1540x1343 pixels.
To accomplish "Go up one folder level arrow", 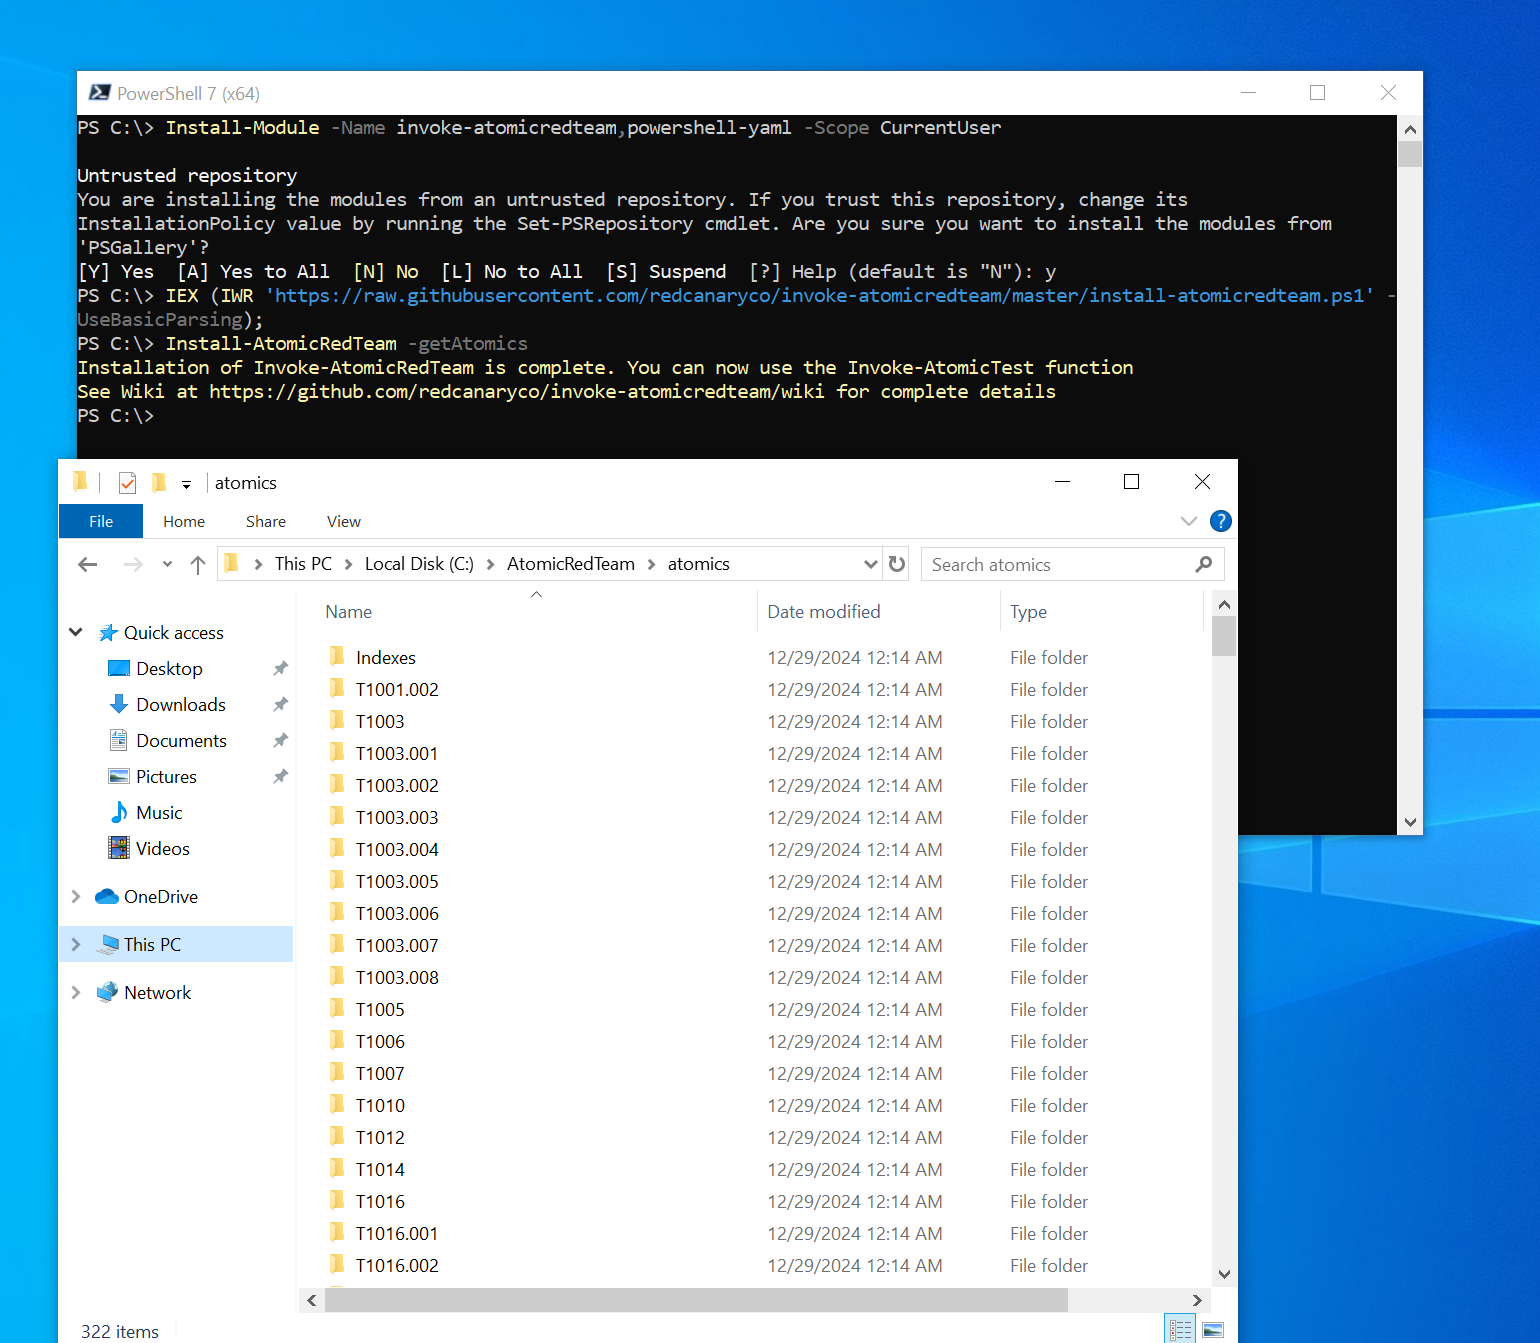I will [x=198, y=565].
